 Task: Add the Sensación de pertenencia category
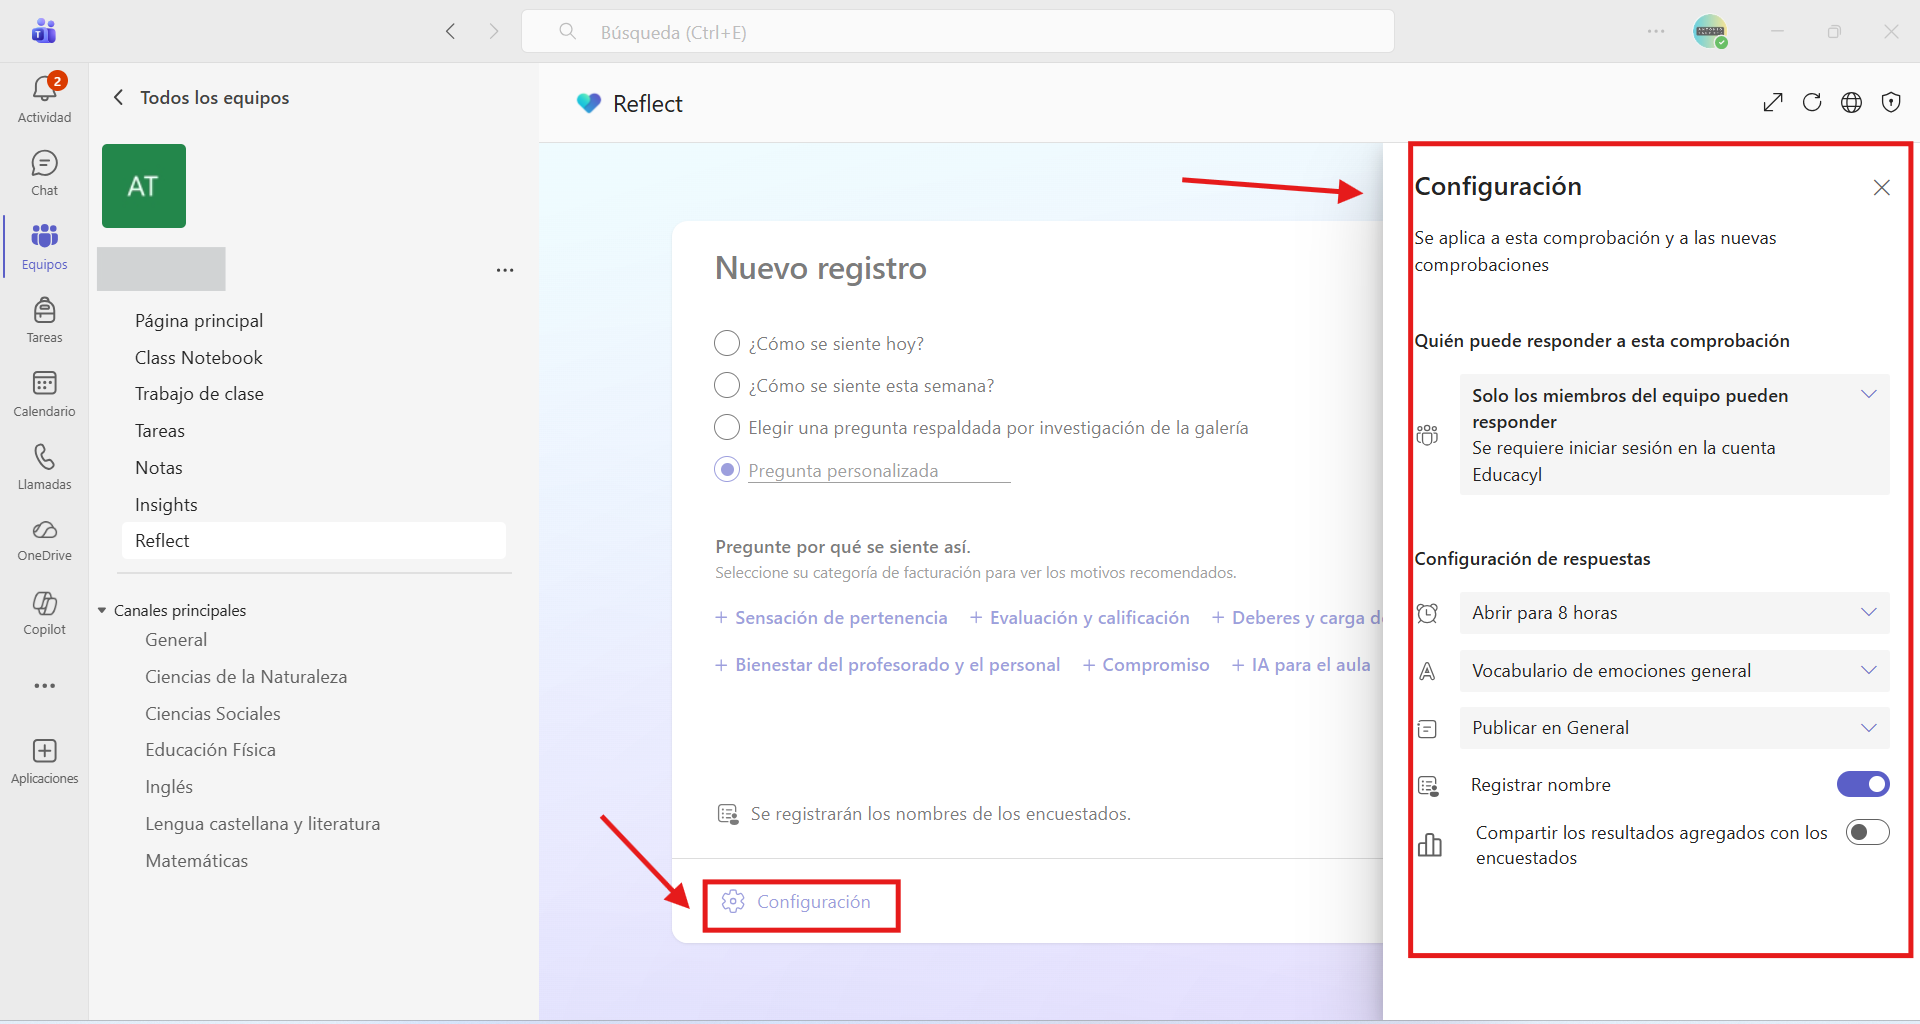click(x=831, y=618)
